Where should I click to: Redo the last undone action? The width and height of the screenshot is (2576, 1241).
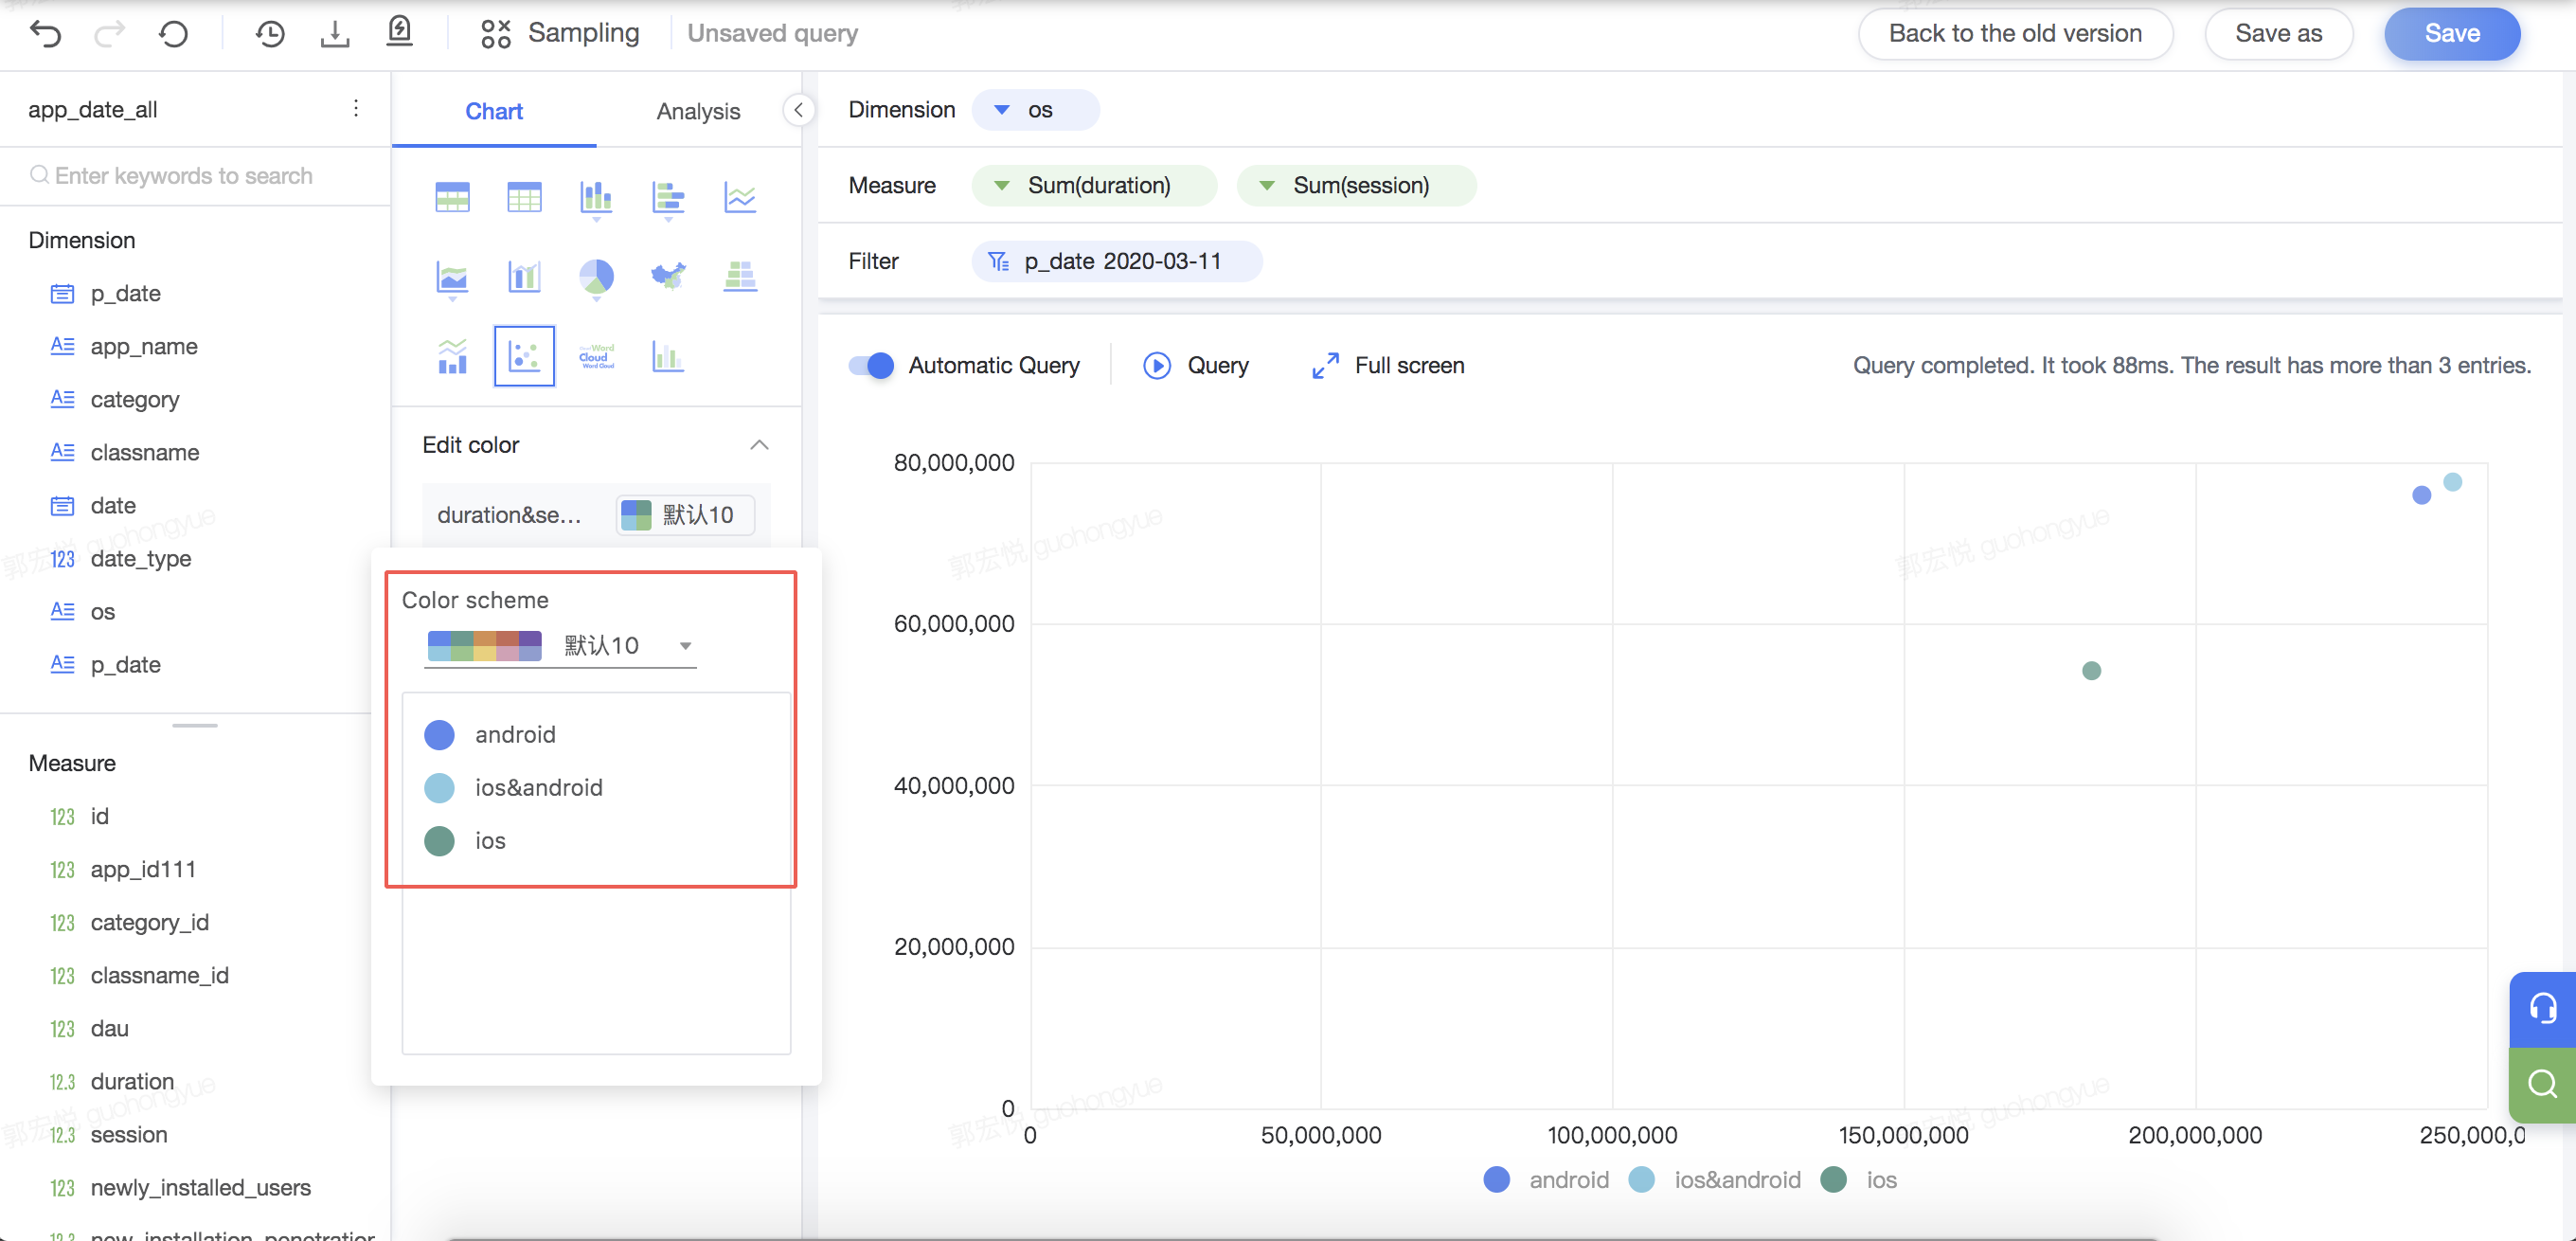click(109, 34)
